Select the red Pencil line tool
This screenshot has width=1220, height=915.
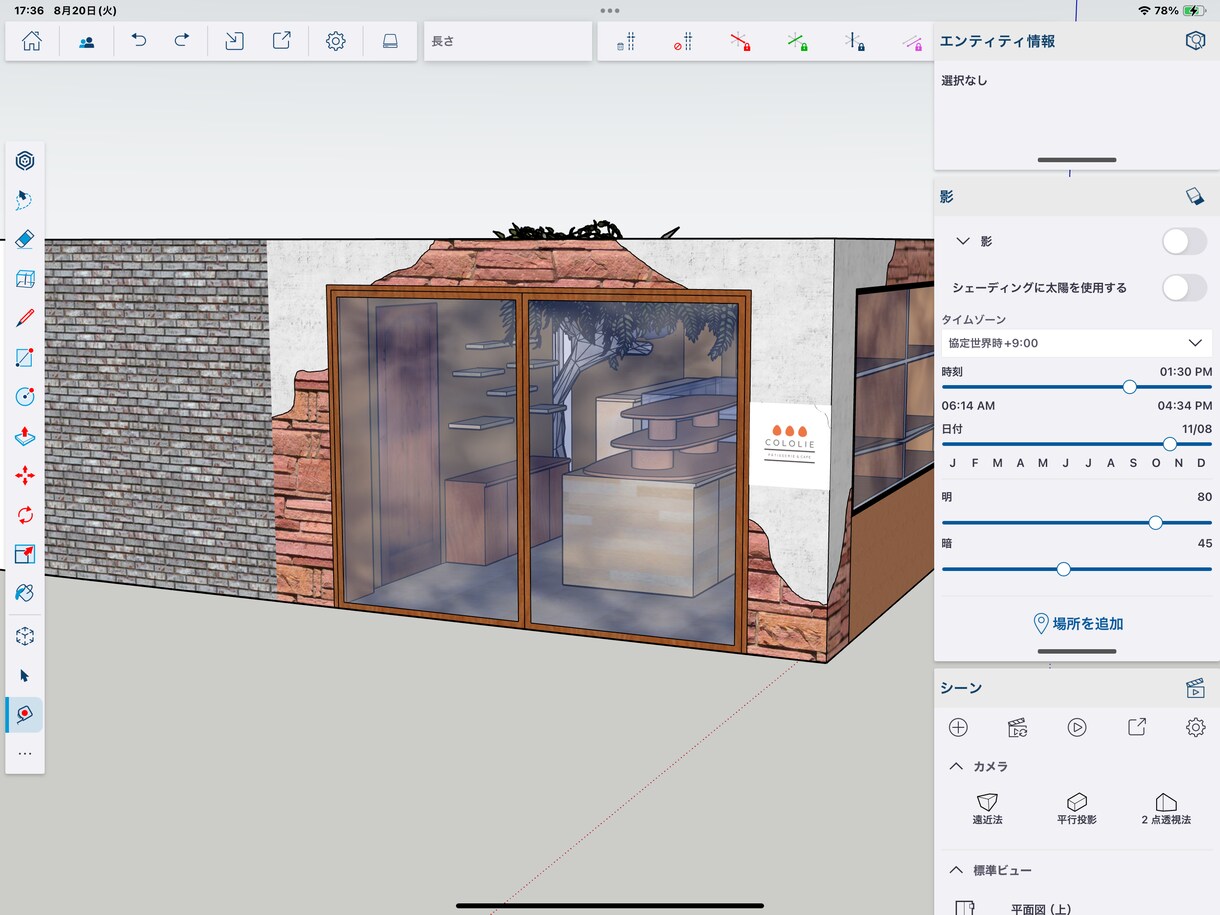25,318
